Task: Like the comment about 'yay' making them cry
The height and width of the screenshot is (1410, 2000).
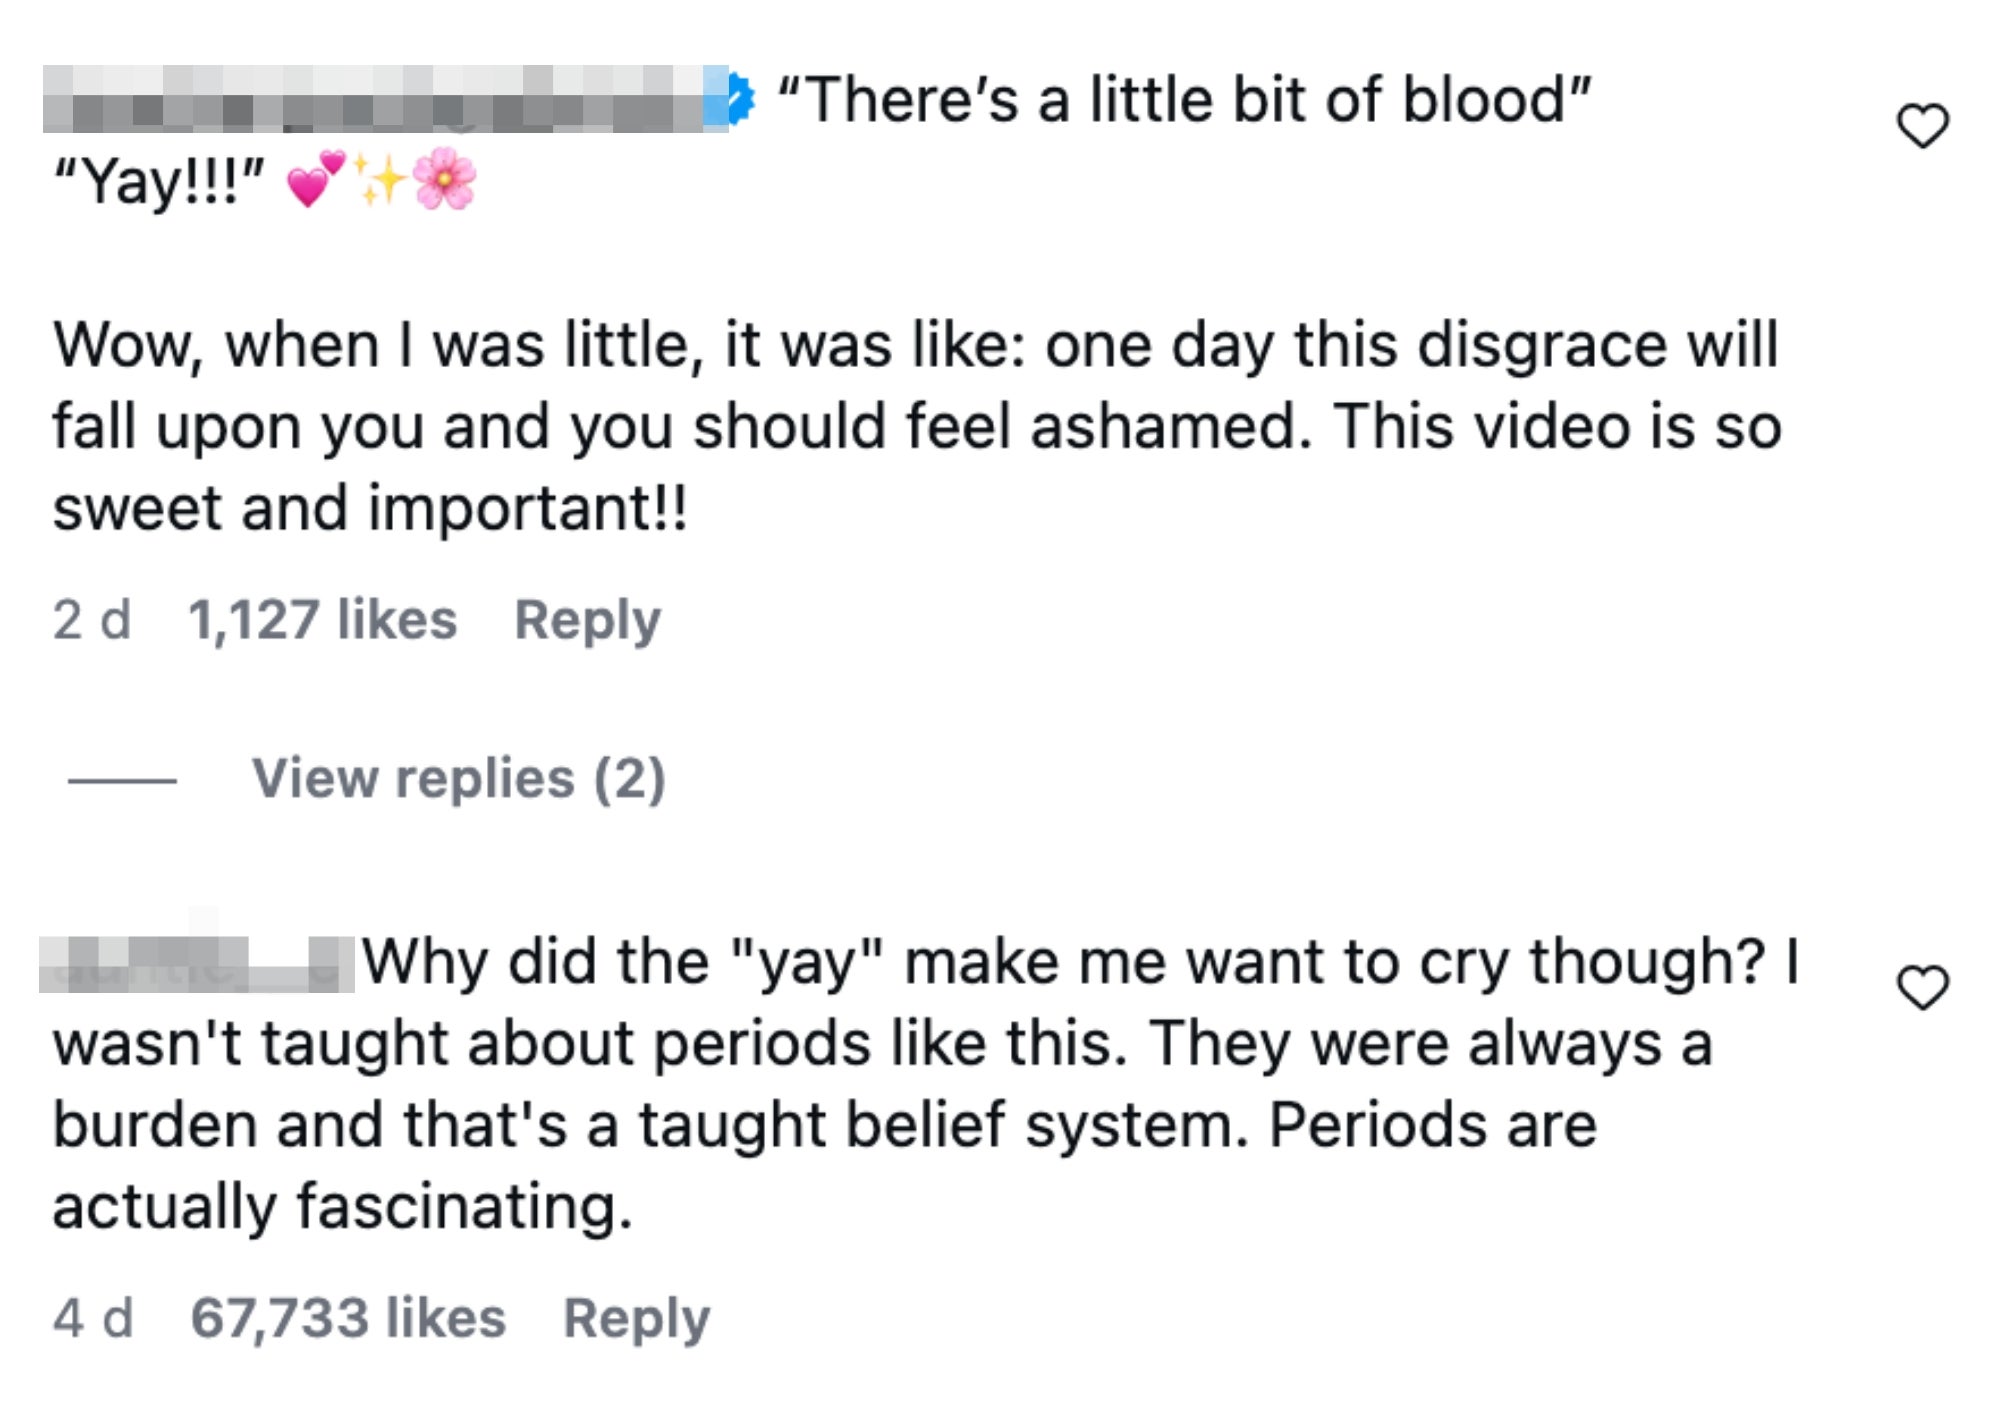Action: 1922,987
